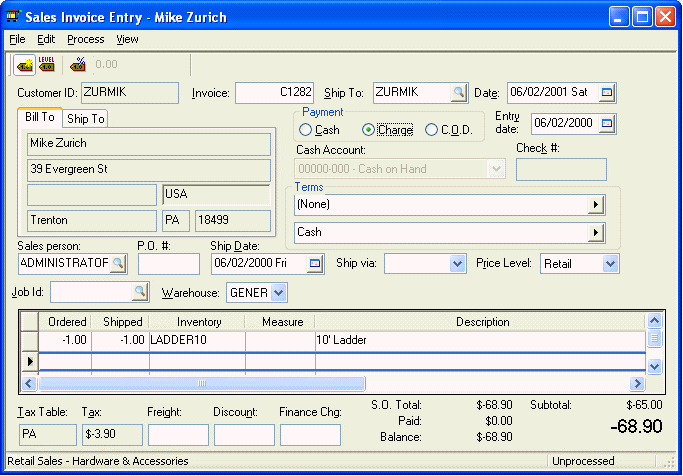
Task: Expand the Cash terms arrow
Action: click(595, 233)
